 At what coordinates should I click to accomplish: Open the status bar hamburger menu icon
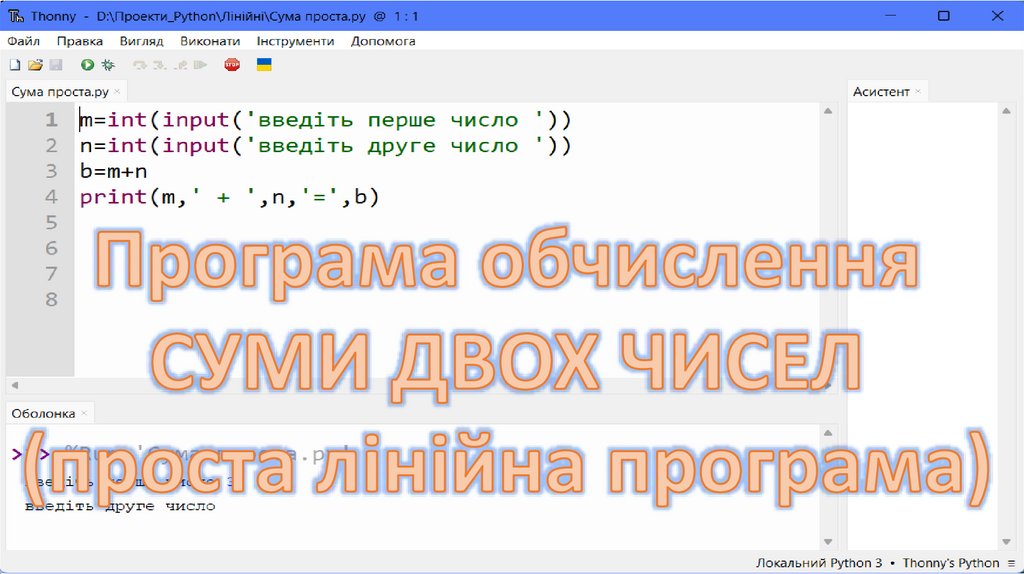1011,563
